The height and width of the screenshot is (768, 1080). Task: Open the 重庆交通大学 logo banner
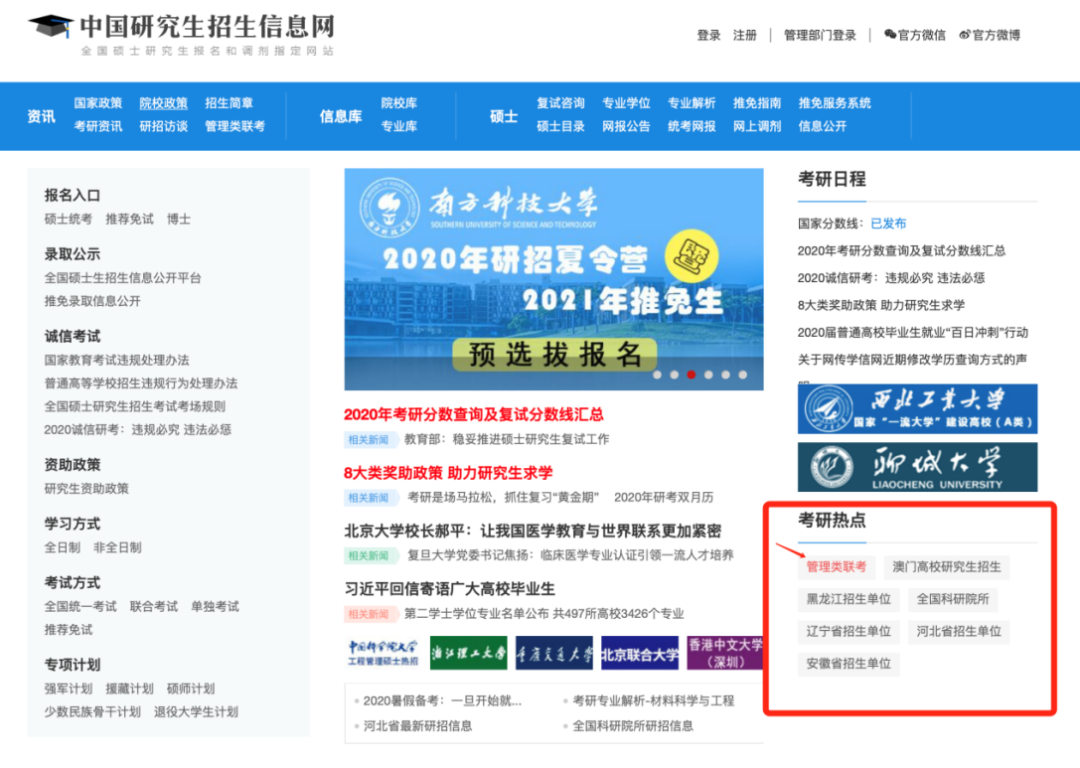554,653
